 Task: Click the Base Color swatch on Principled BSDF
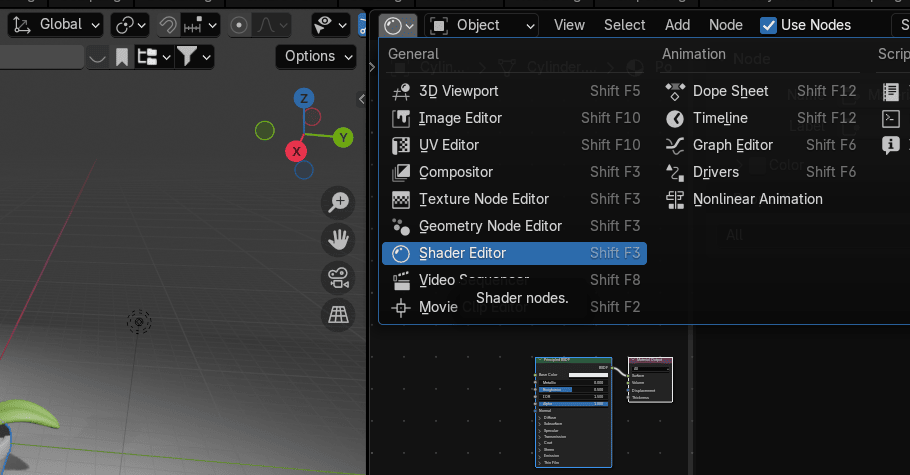[588, 375]
